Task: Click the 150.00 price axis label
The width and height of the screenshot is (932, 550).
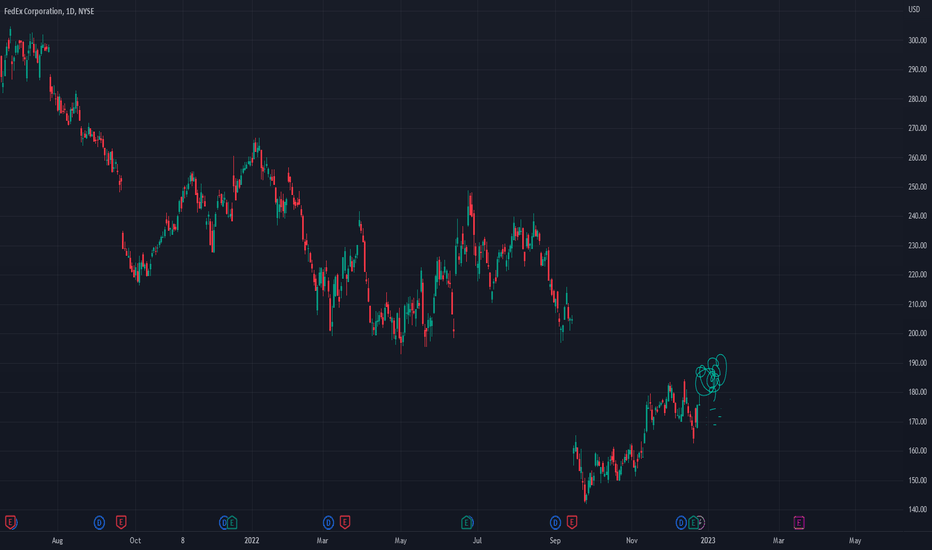Action: (x=917, y=480)
